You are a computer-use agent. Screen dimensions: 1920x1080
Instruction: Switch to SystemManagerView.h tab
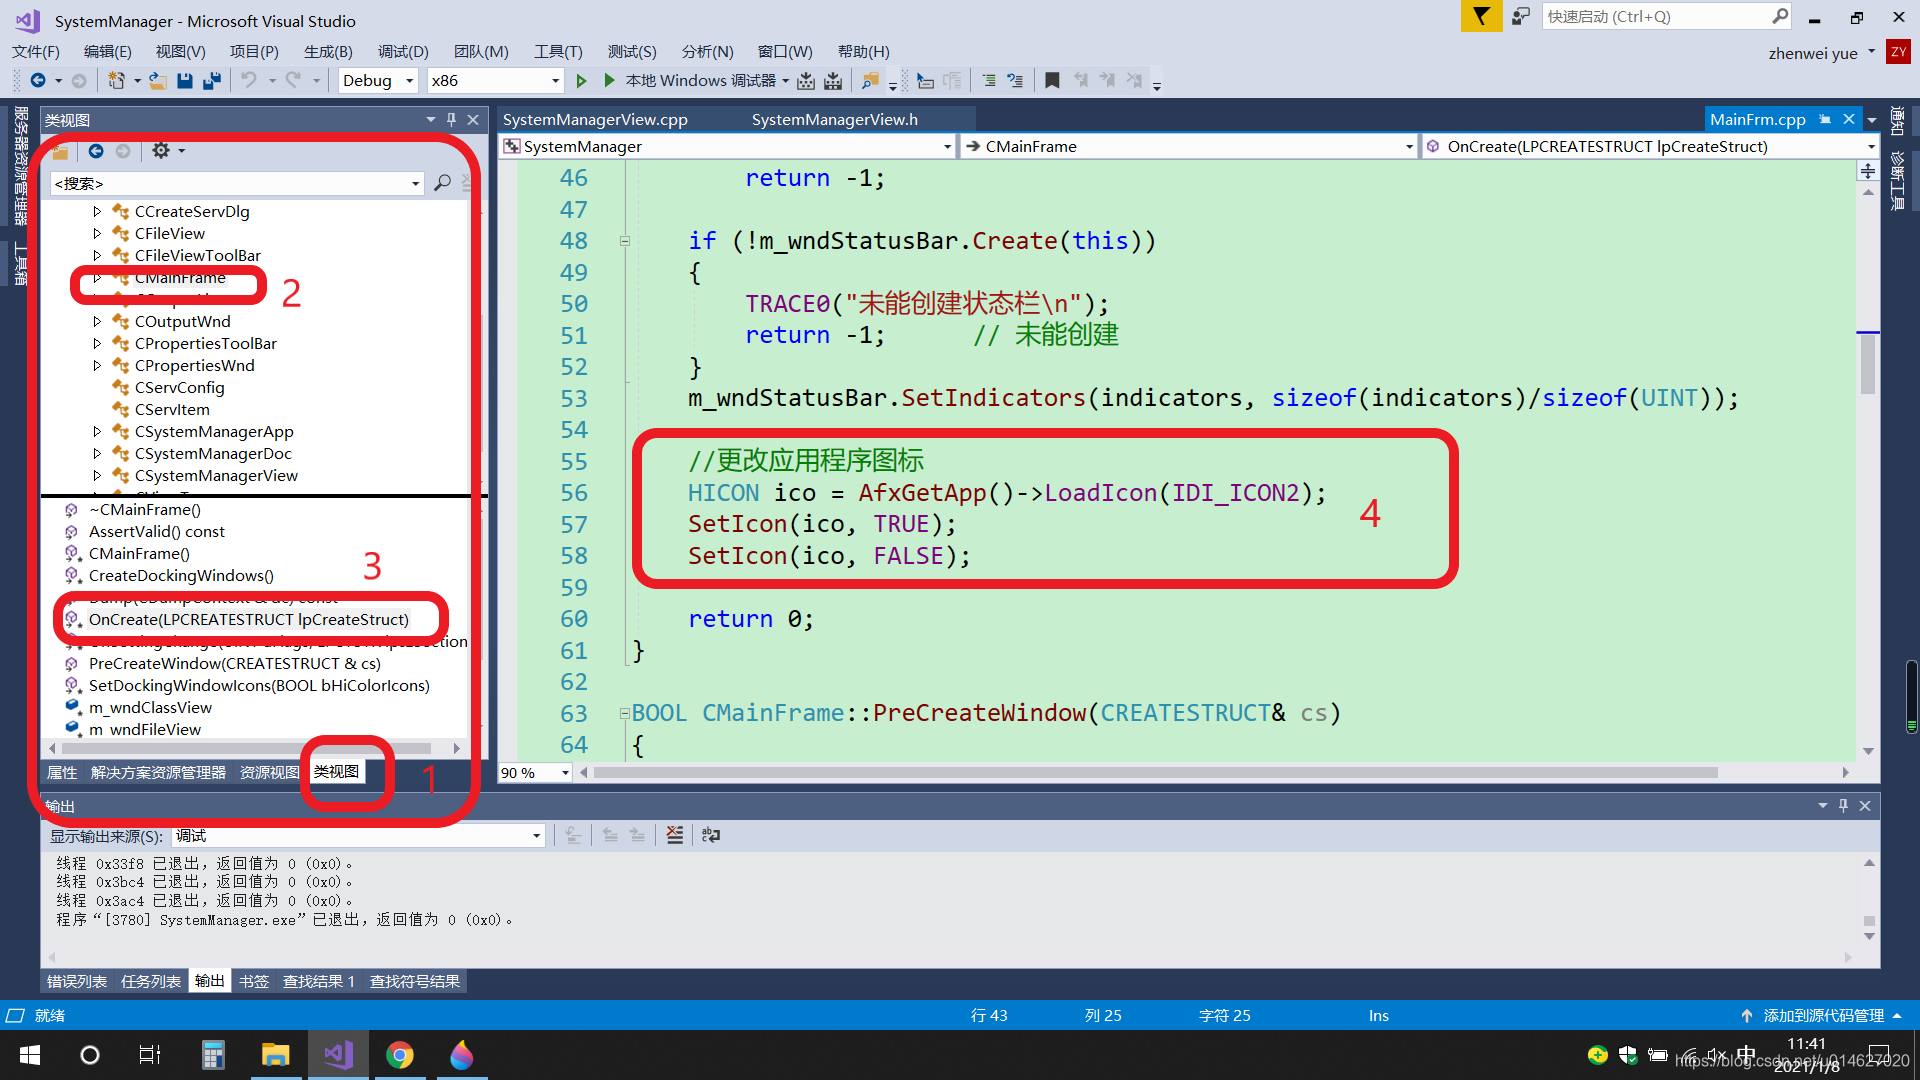point(834,120)
